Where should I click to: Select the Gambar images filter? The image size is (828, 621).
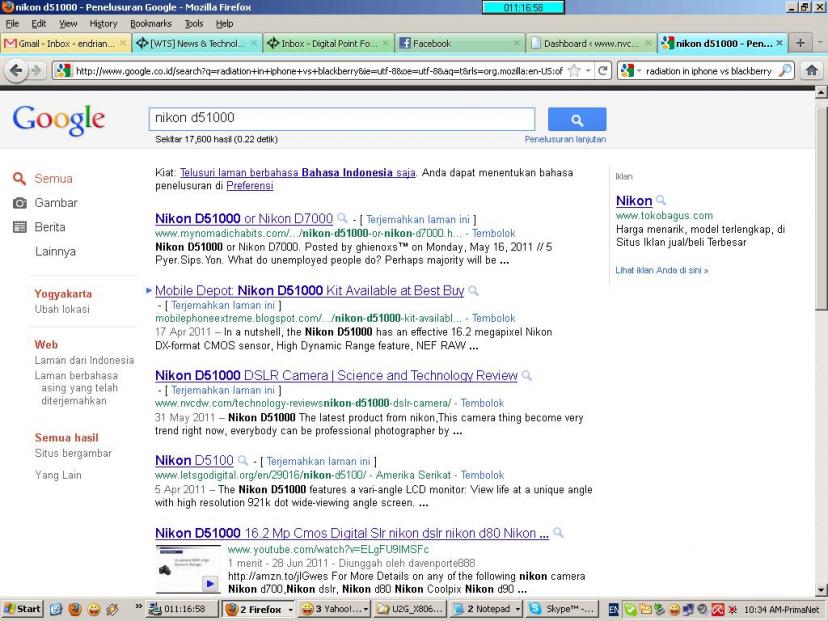[56, 203]
